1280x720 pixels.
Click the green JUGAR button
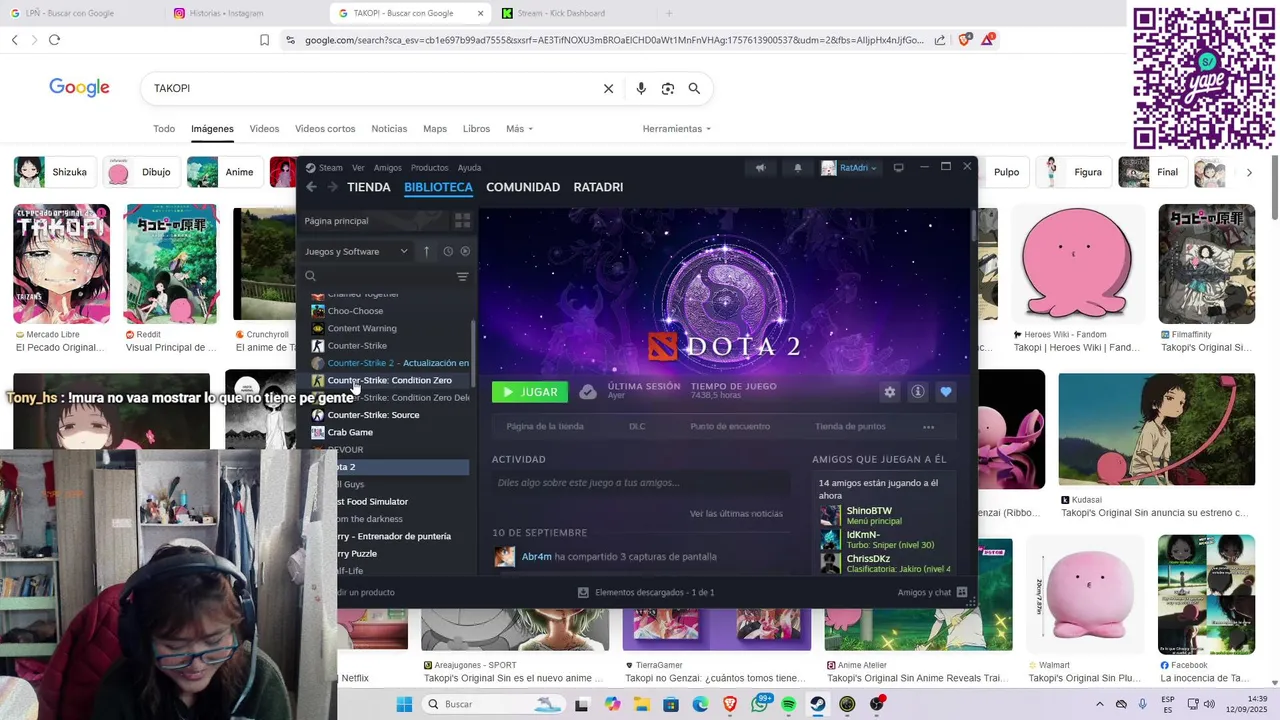(530, 392)
